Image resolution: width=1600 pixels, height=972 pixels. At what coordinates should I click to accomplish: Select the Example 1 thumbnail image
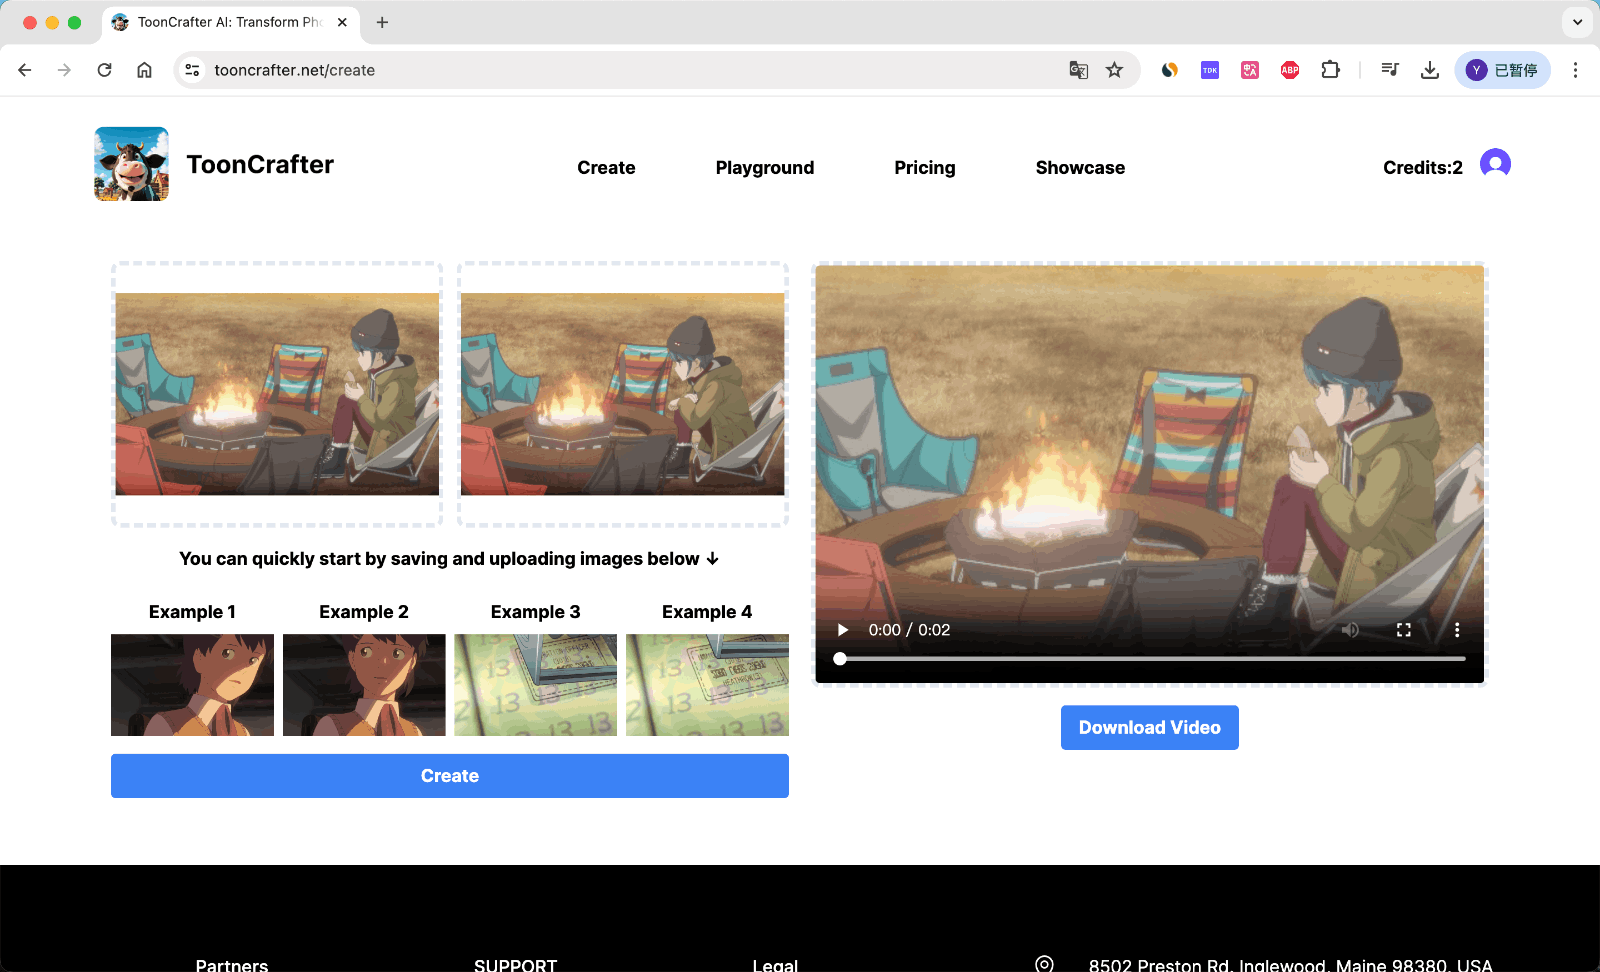(x=192, y=685)
